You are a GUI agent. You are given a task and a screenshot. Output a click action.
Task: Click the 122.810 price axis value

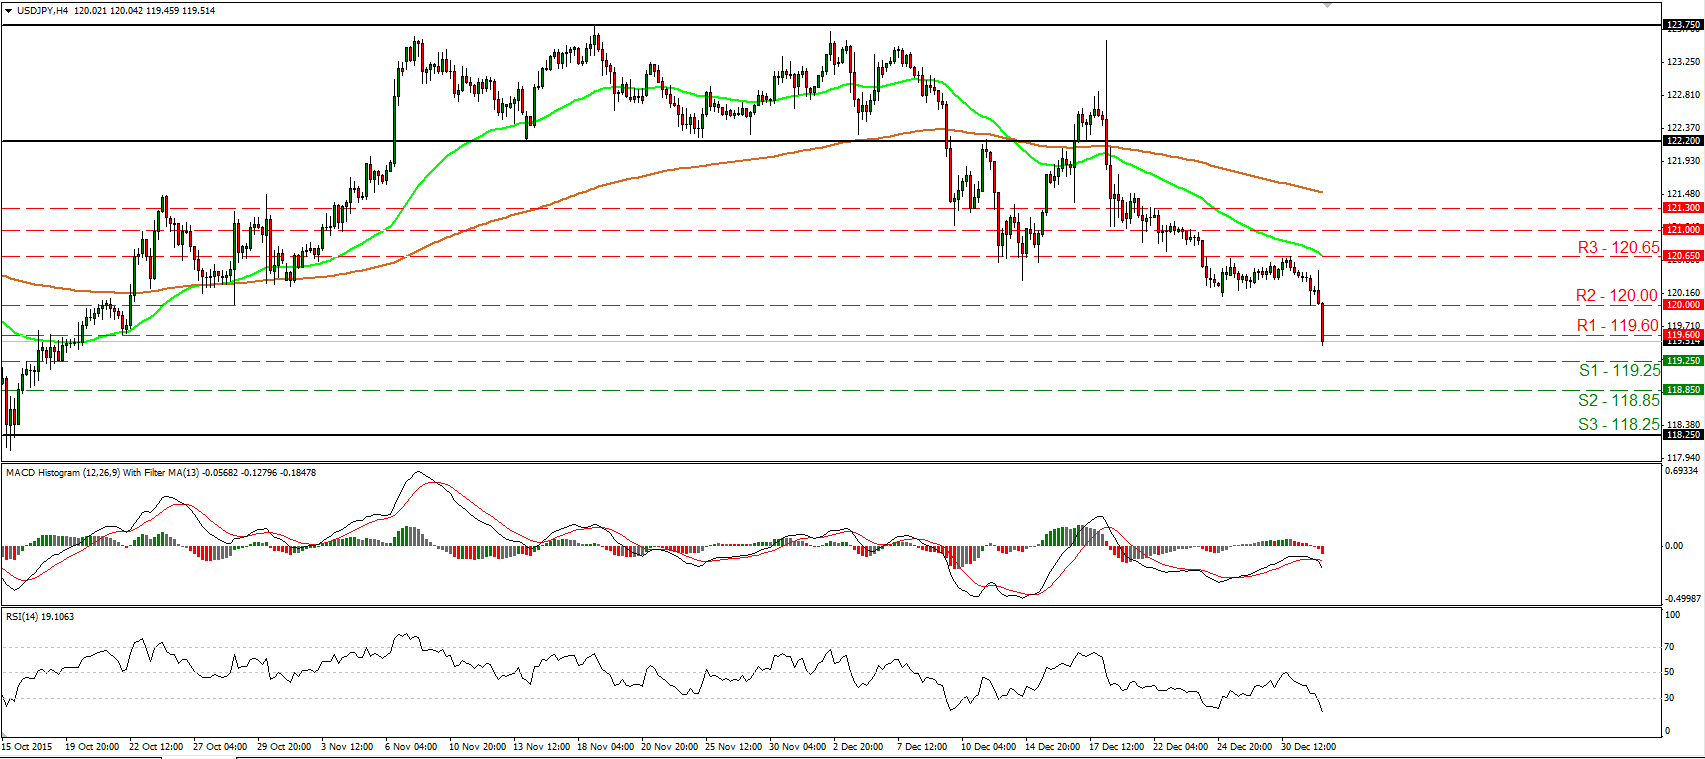tap(1684, 95)
